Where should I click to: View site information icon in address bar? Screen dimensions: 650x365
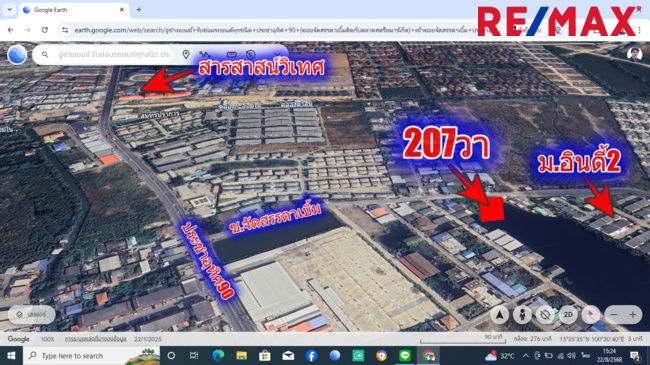coord(65,30)
